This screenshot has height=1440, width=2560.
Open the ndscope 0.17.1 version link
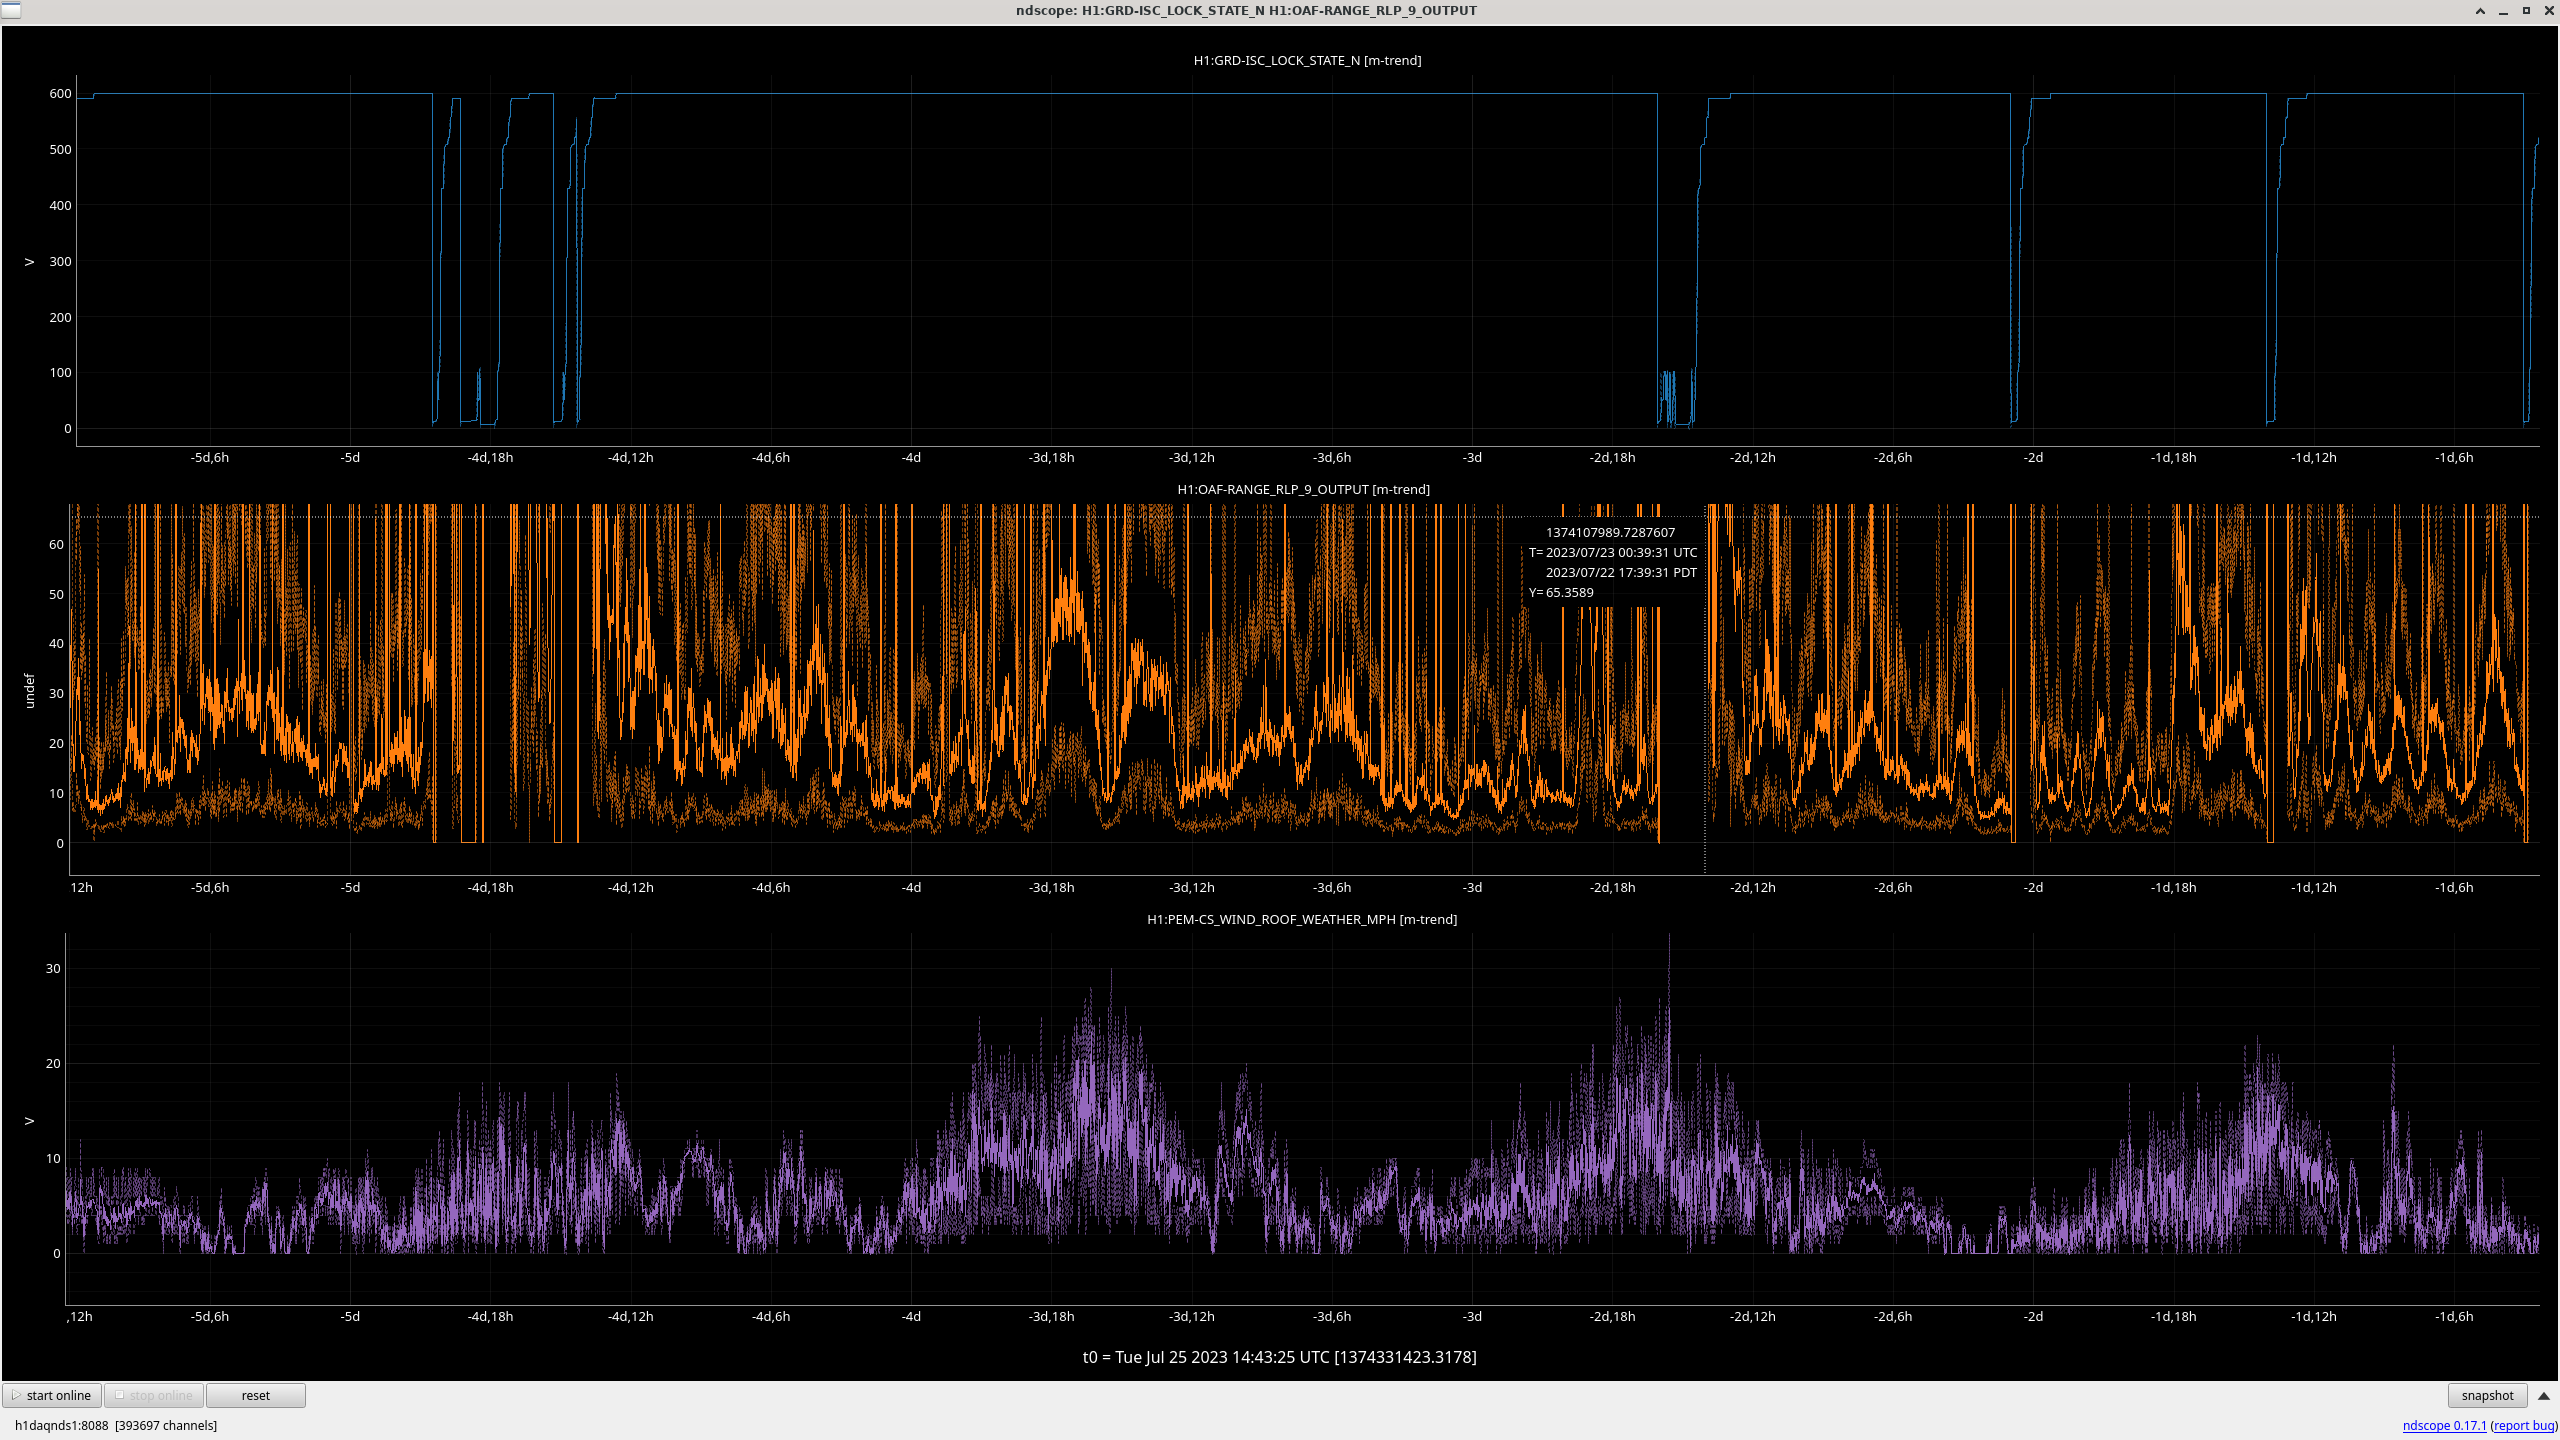2444,1426
